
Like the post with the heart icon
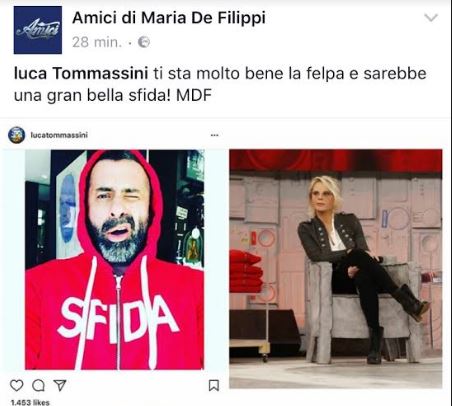pyautogui.click(x=16, y=385)
